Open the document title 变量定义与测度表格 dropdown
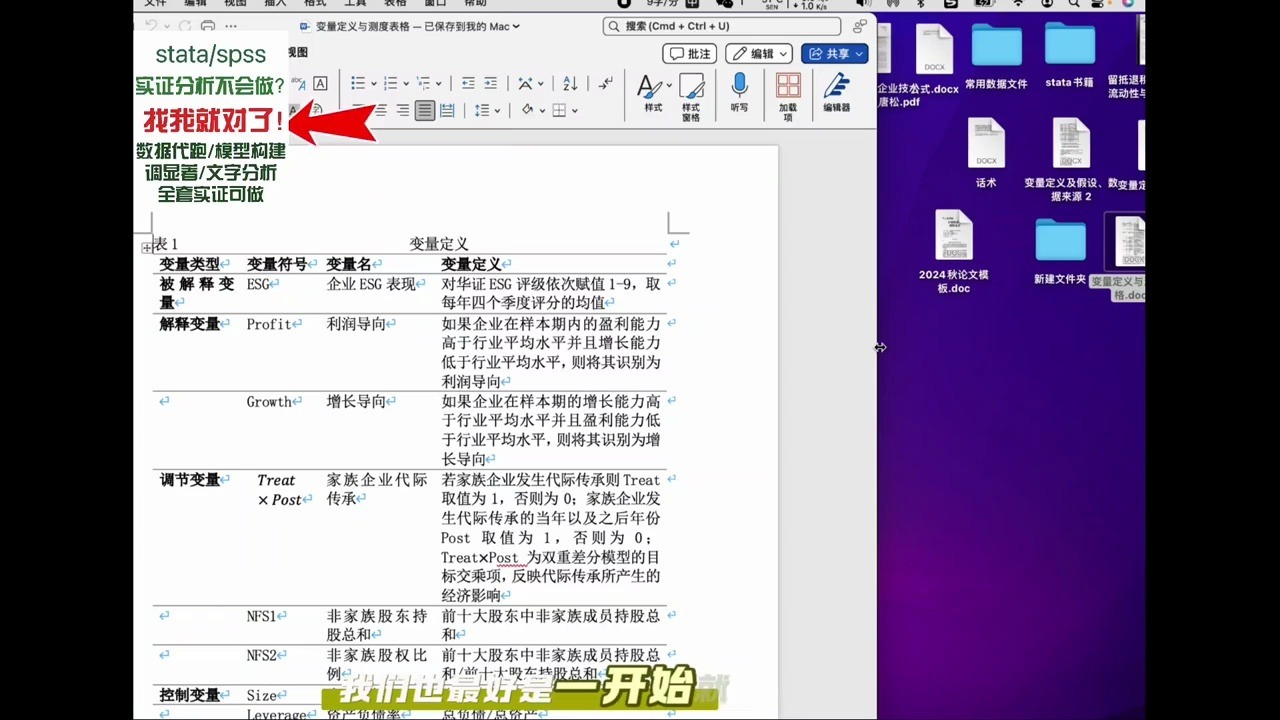1280x720 pixels. tap(418, 27)
